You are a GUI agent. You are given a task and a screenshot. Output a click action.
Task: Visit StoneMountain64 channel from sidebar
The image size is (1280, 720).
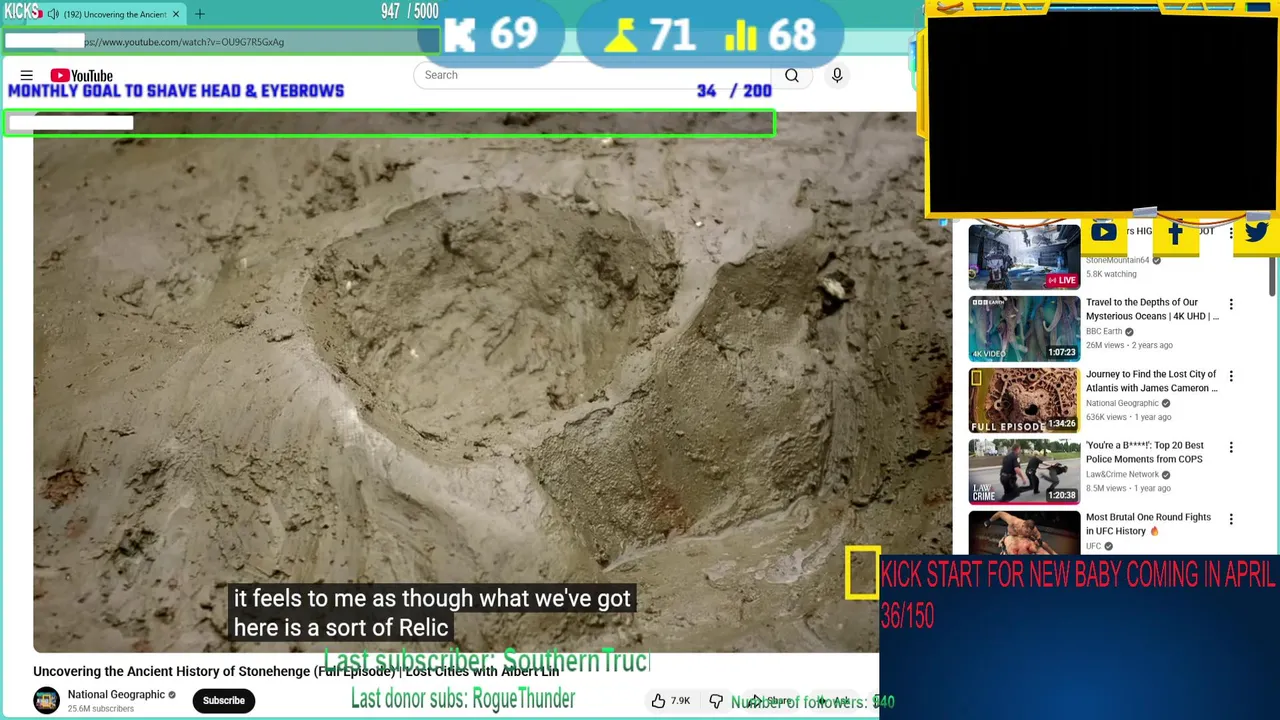coord(1117,260)
